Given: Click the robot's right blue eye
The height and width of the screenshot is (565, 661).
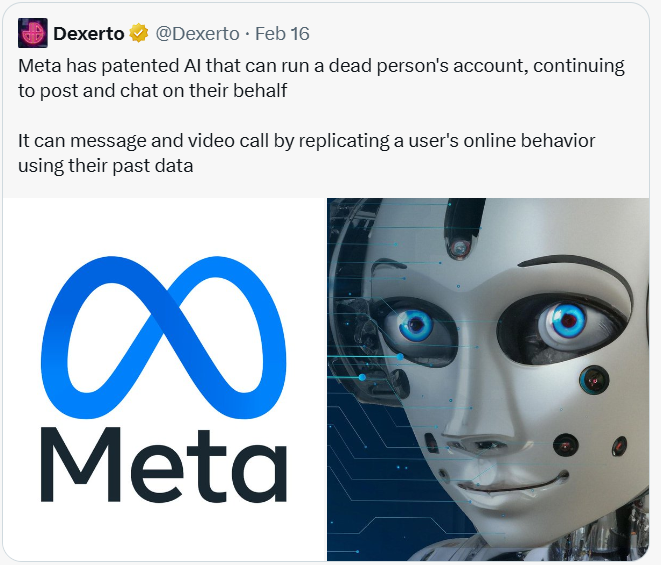Looking at the screenshot, I should tap(567, 322).
